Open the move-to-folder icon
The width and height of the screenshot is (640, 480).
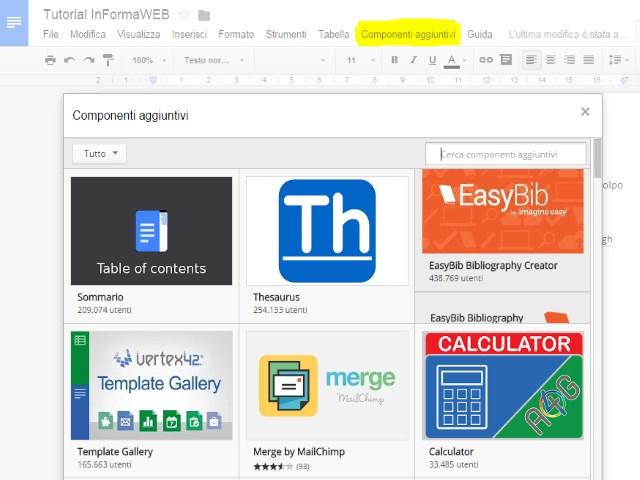[x=204, y=16]
